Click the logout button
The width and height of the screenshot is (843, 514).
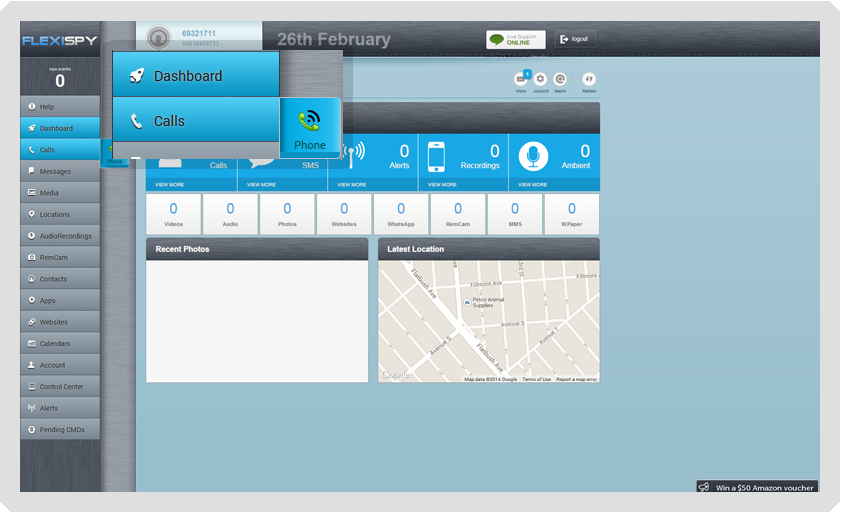click(x=575, y=39)
